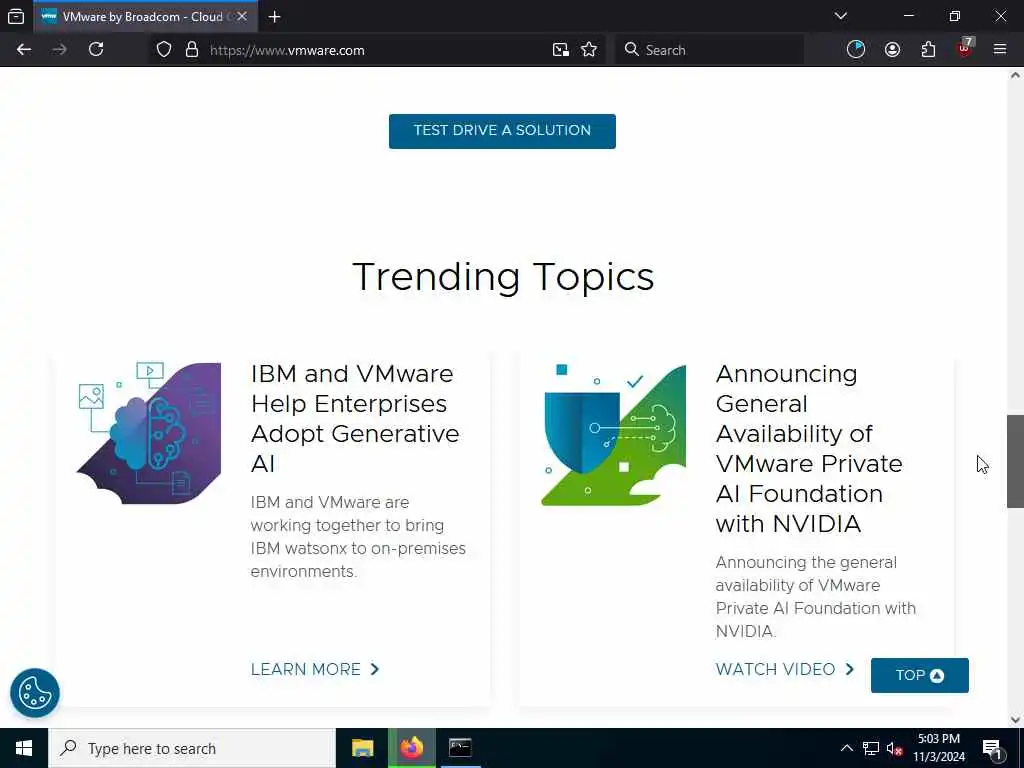This screenshot has height=768, width=1024.
Task: Open the extensions puzzle-piece menu
Action: pos(928,50)
